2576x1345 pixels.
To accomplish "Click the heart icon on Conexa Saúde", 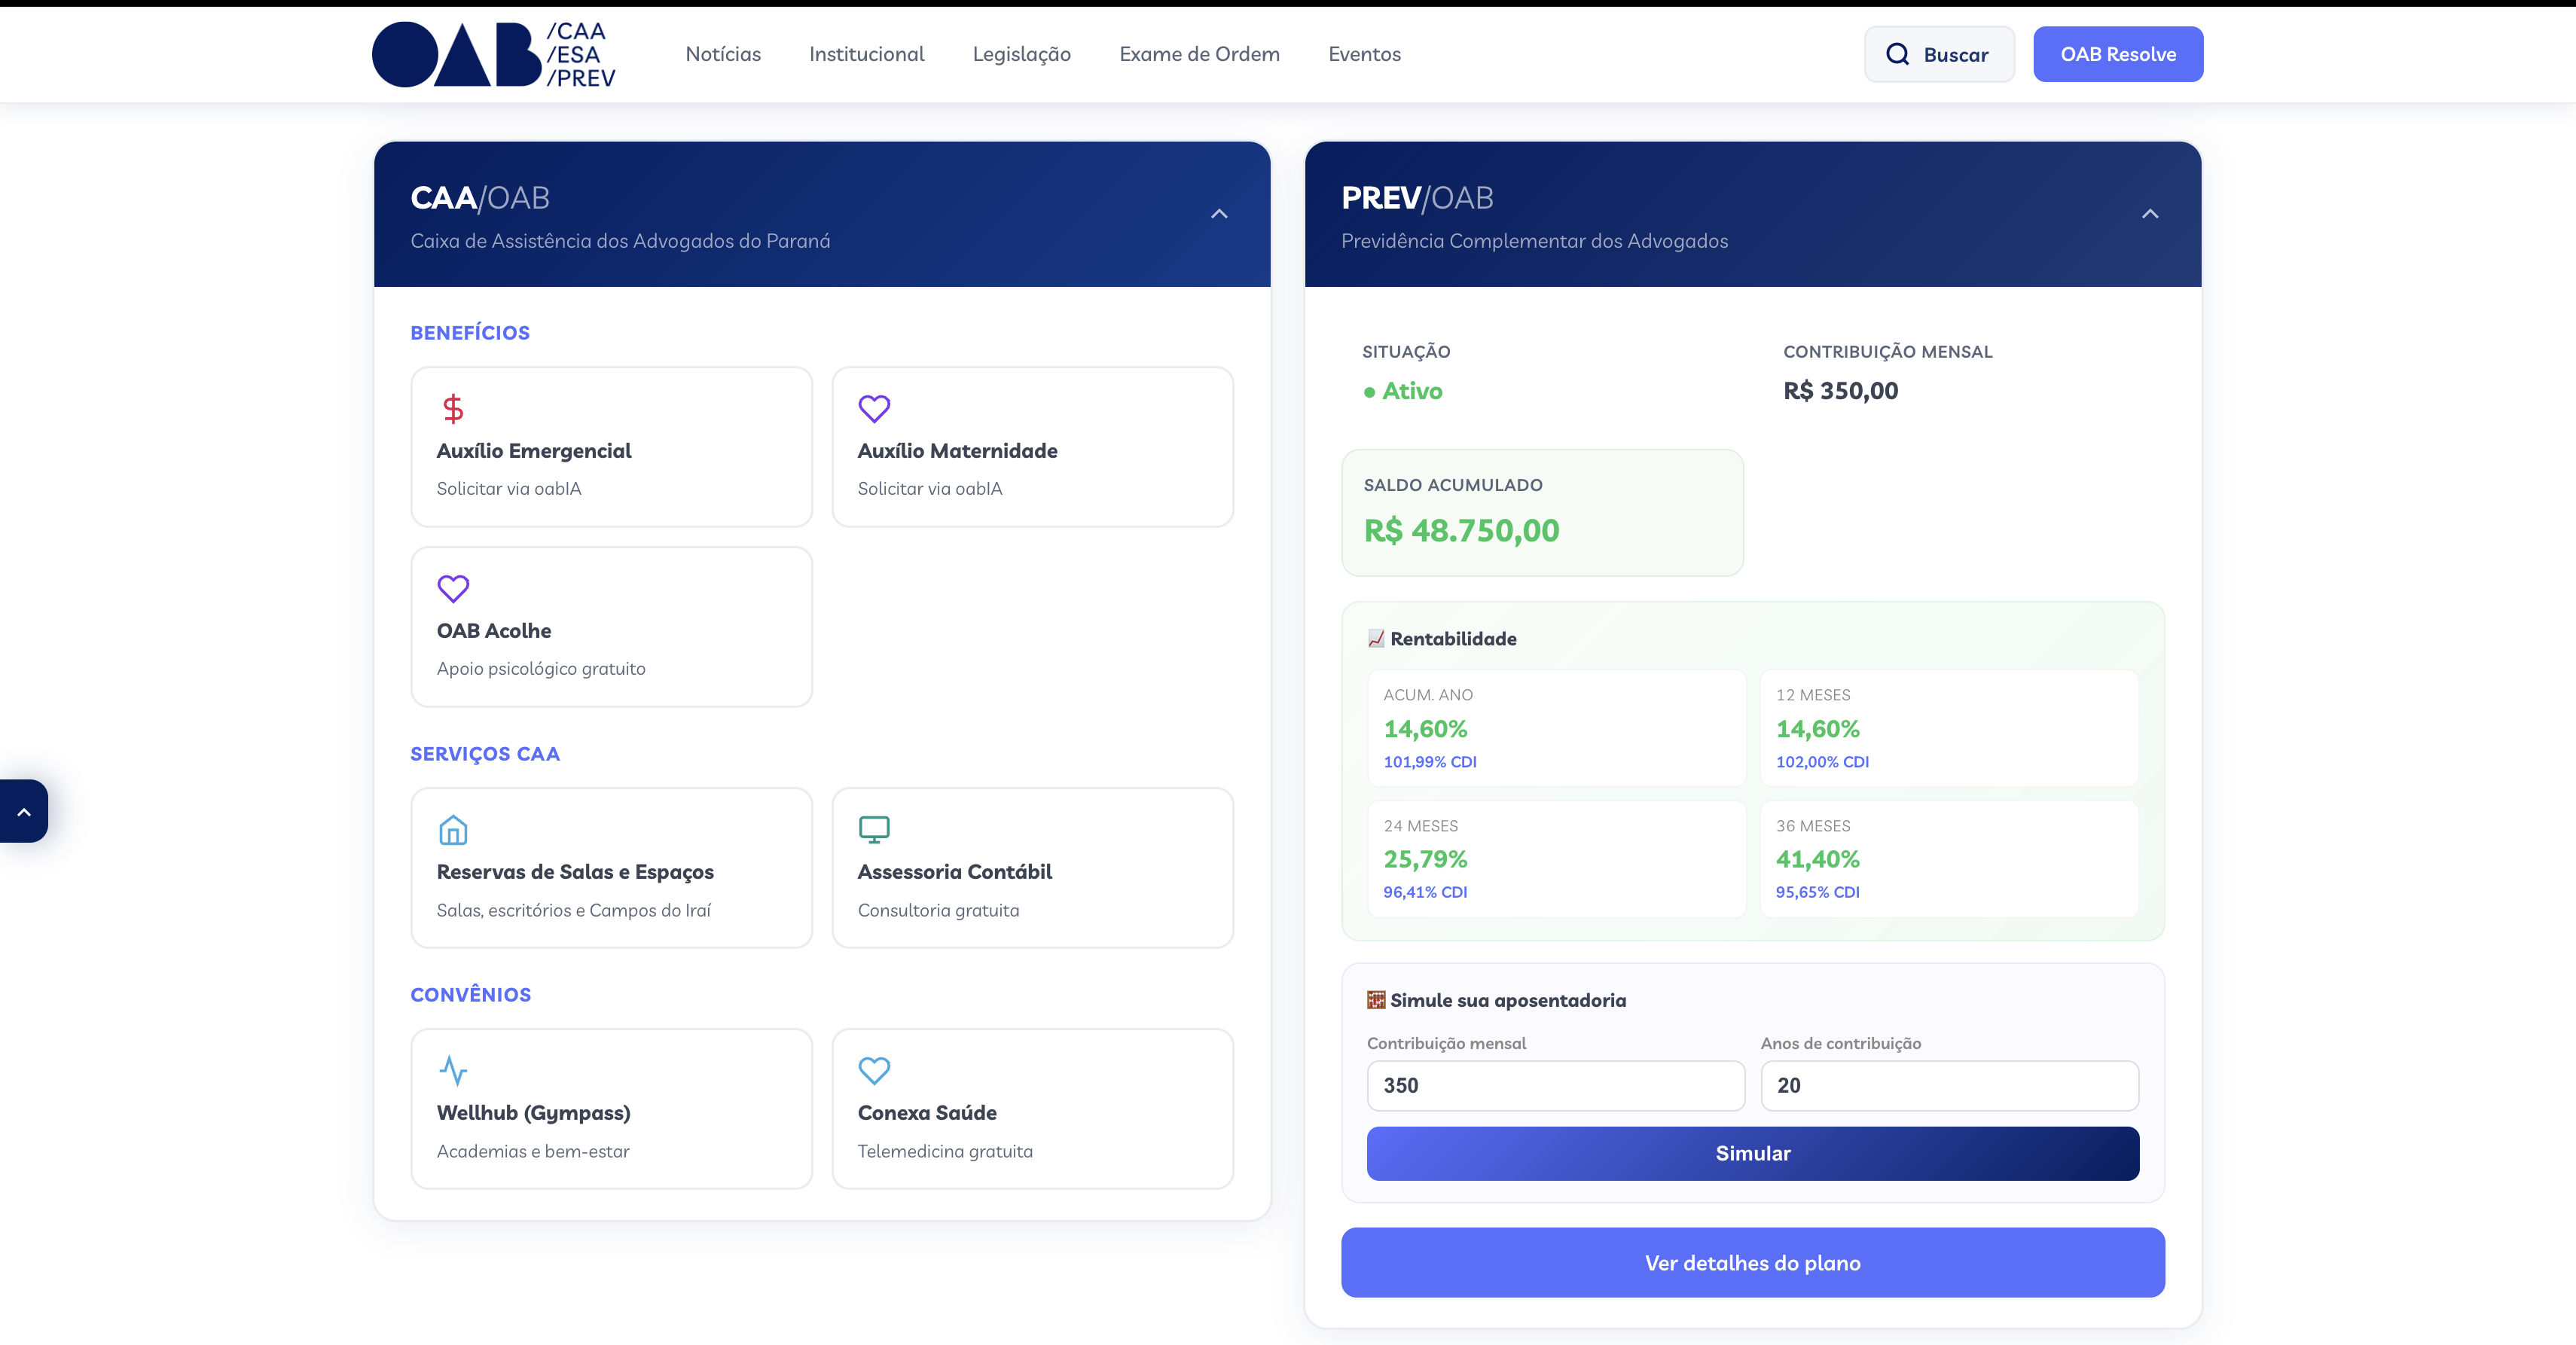I will coord(874,1070).
